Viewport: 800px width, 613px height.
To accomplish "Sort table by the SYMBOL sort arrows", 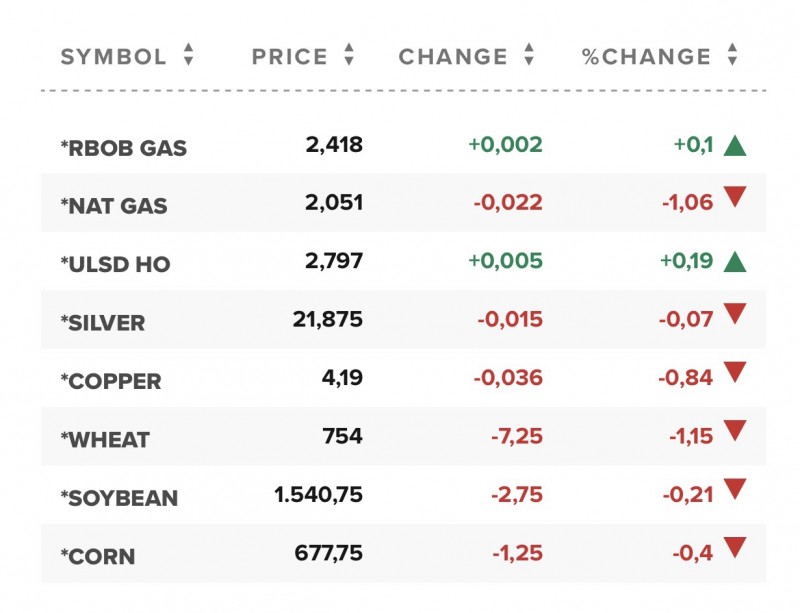I will (188, 56).
